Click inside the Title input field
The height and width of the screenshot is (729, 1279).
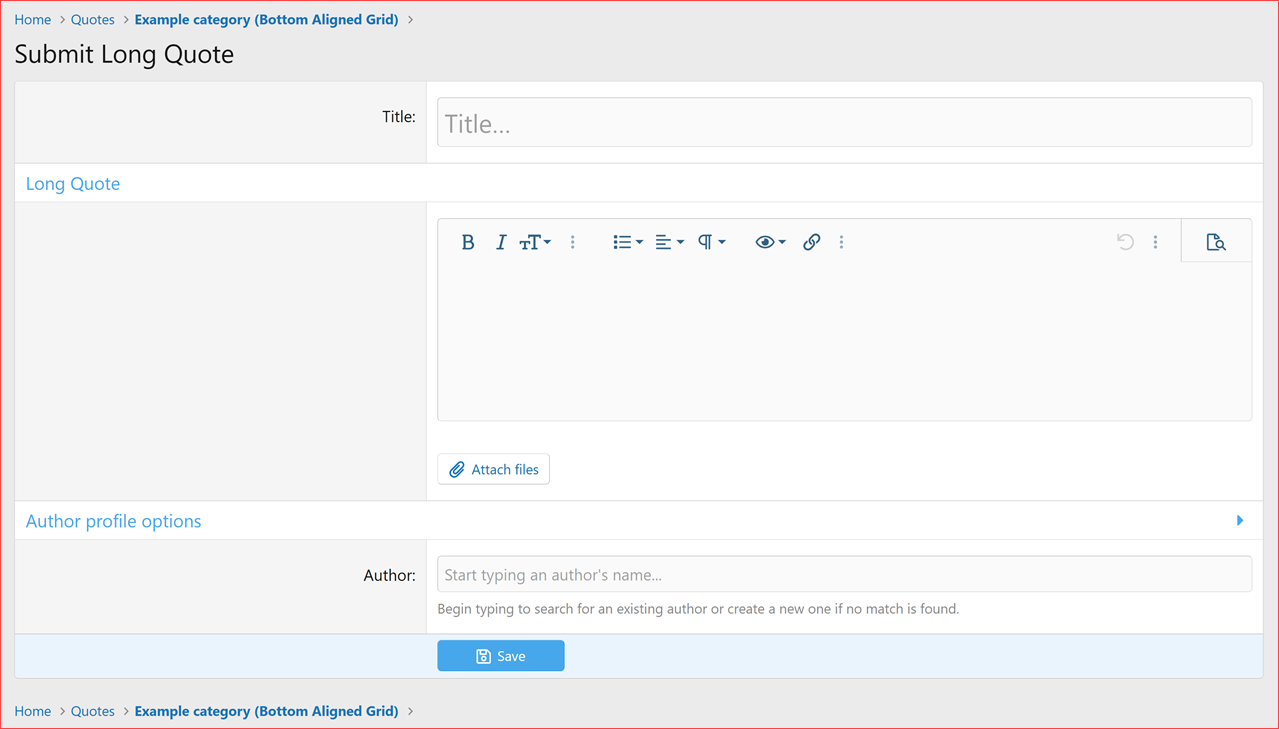coord(843,122)
